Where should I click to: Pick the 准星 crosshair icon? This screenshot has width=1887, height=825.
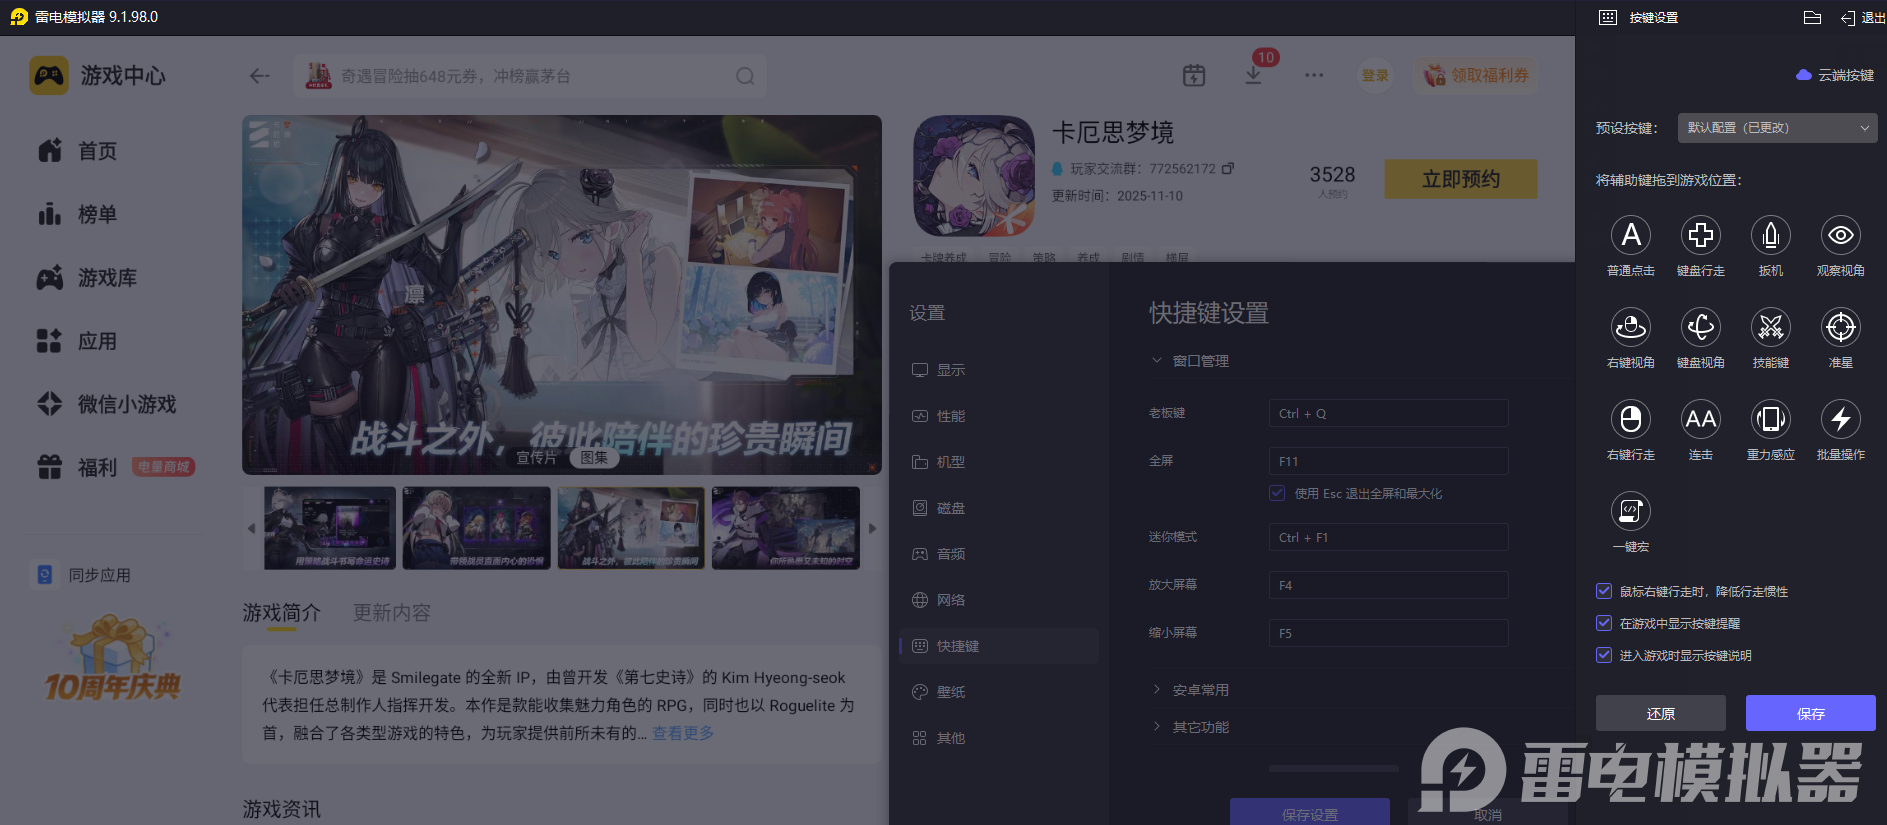pos(1840,328)
